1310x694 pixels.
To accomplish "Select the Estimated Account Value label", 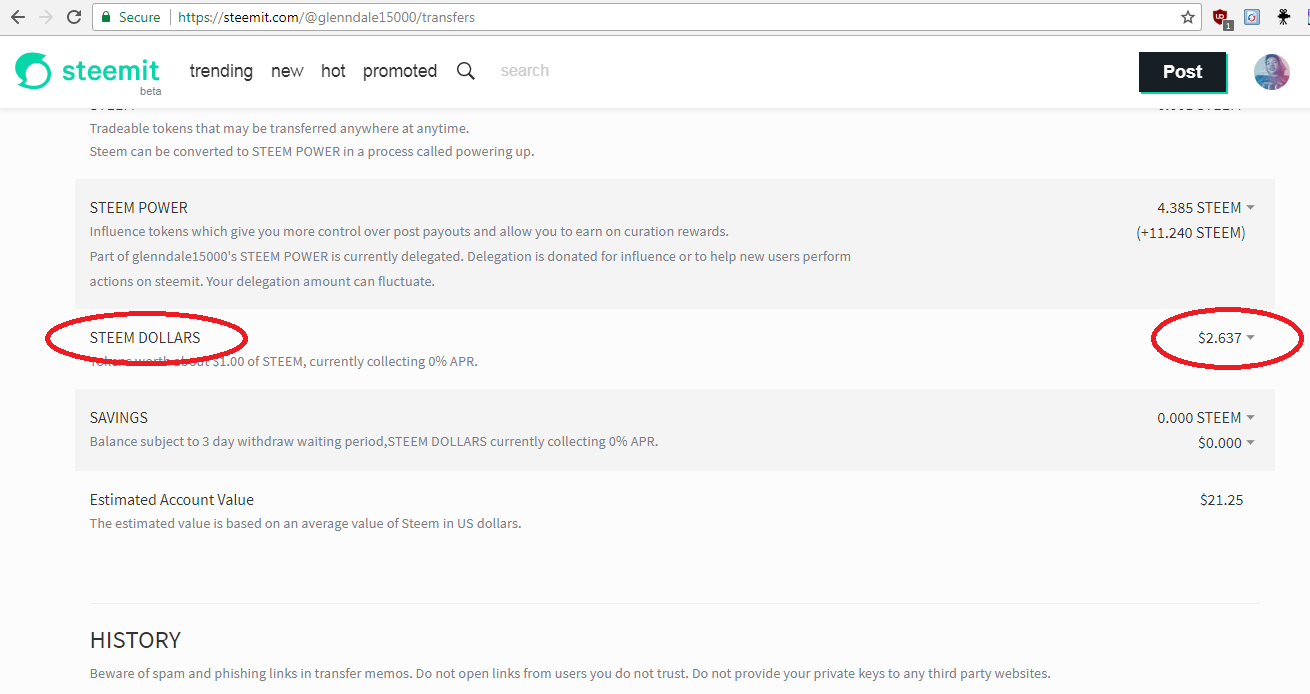I will pyautogui.click(x=172, y=500).
